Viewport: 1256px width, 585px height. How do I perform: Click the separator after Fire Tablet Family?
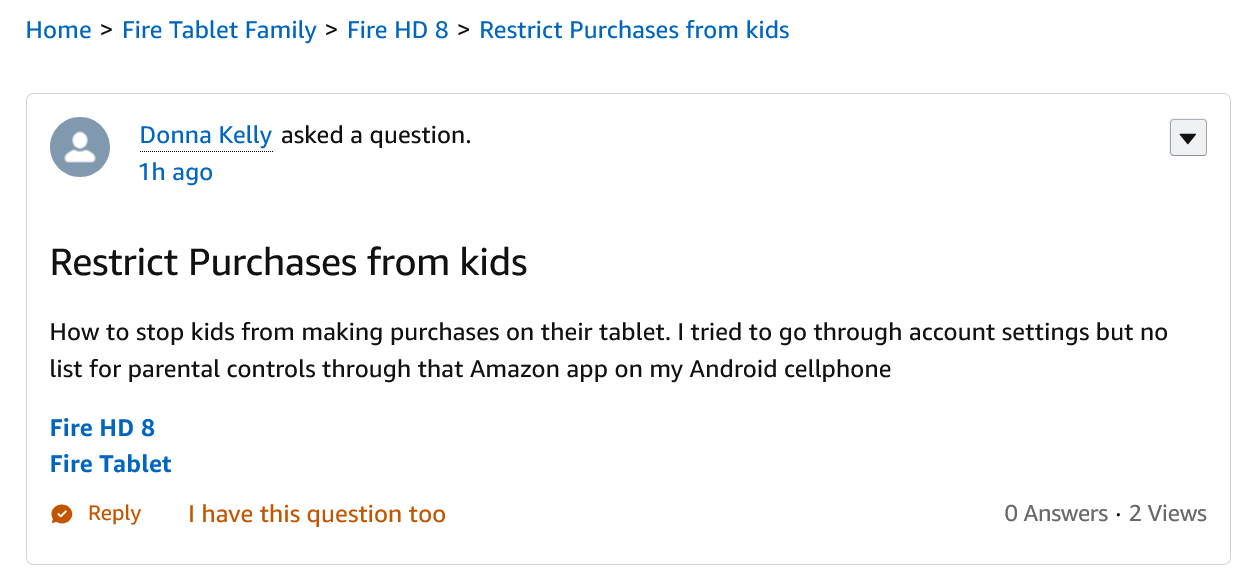click(332, 30)
